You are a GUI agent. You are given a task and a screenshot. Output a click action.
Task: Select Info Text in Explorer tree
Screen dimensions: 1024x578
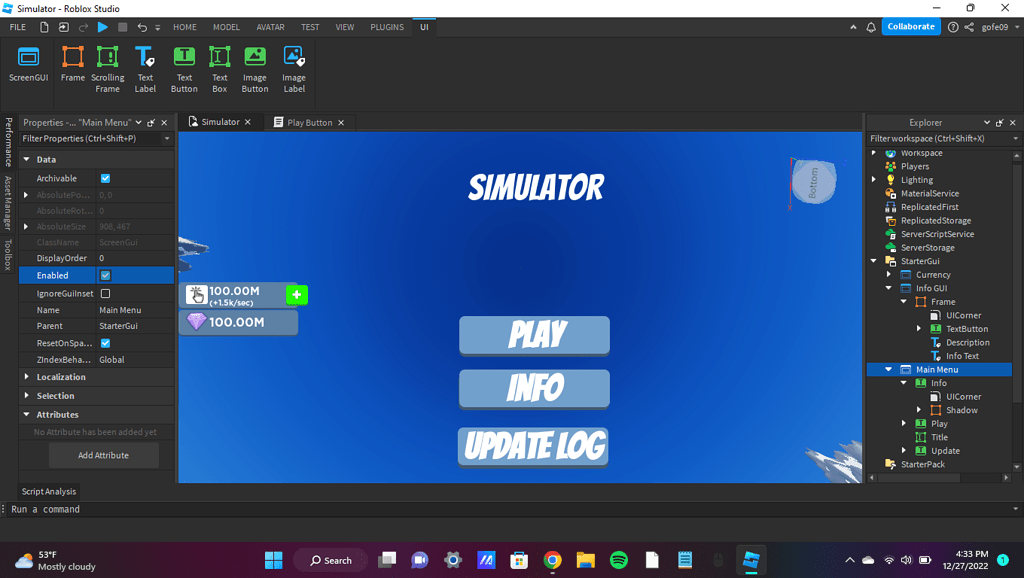962,356
